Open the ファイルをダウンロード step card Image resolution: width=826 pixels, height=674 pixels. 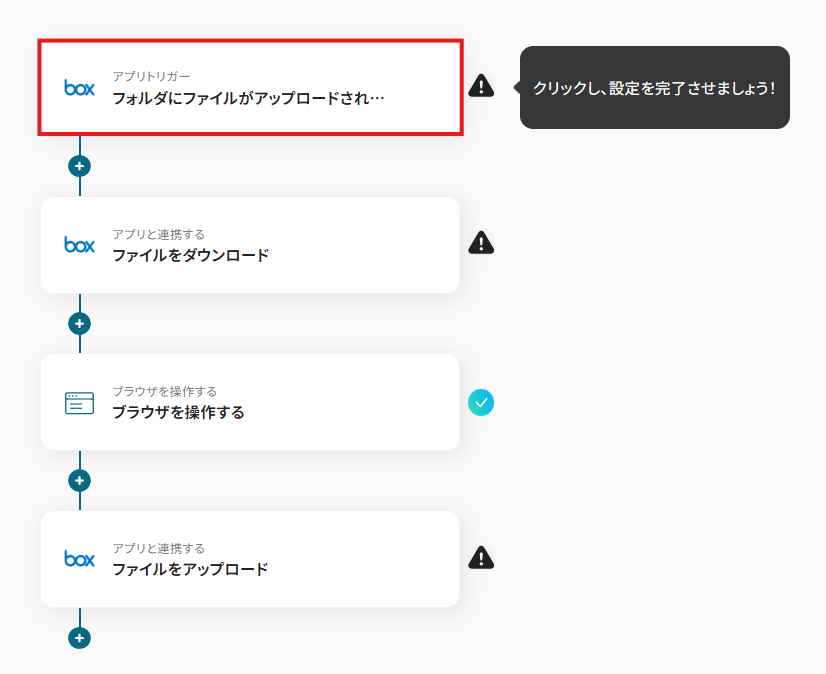250,245
